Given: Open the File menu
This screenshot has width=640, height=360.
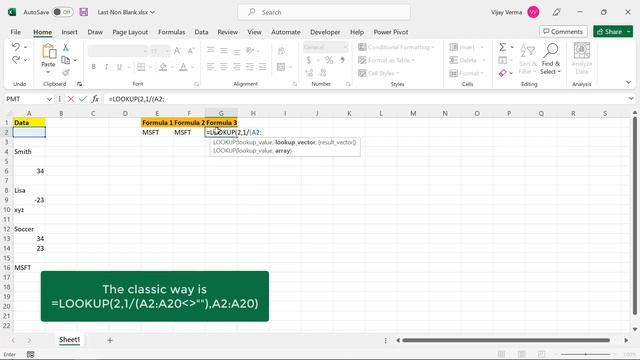Looking at the screenshot, I should point(16,32).
